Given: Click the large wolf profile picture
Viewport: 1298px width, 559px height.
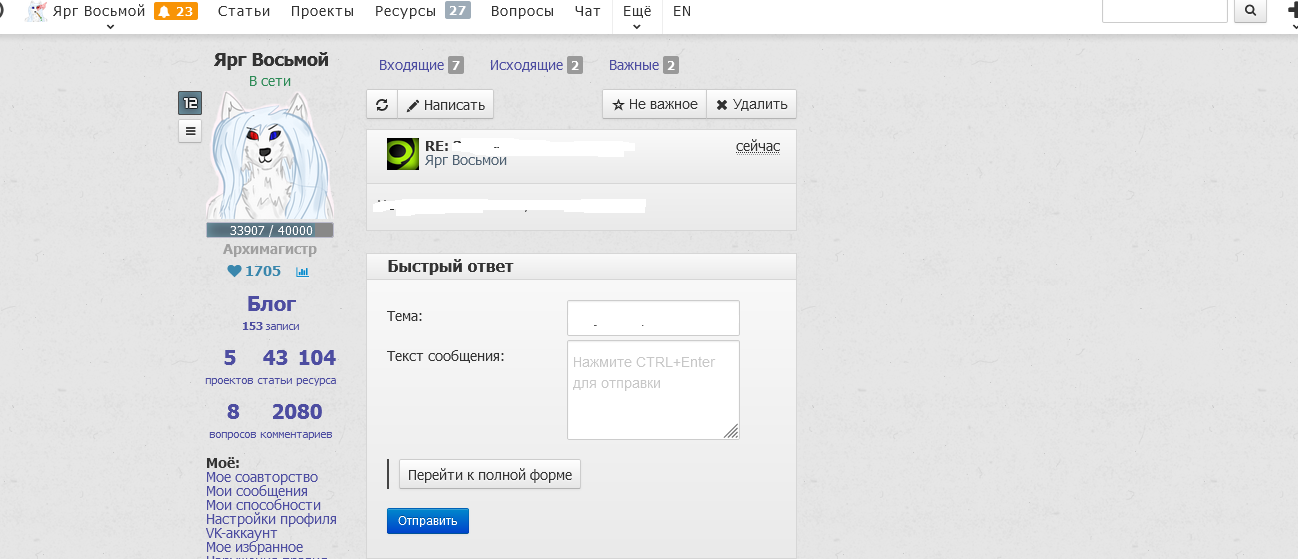Looking at the screenshot, I should point(269,155).
